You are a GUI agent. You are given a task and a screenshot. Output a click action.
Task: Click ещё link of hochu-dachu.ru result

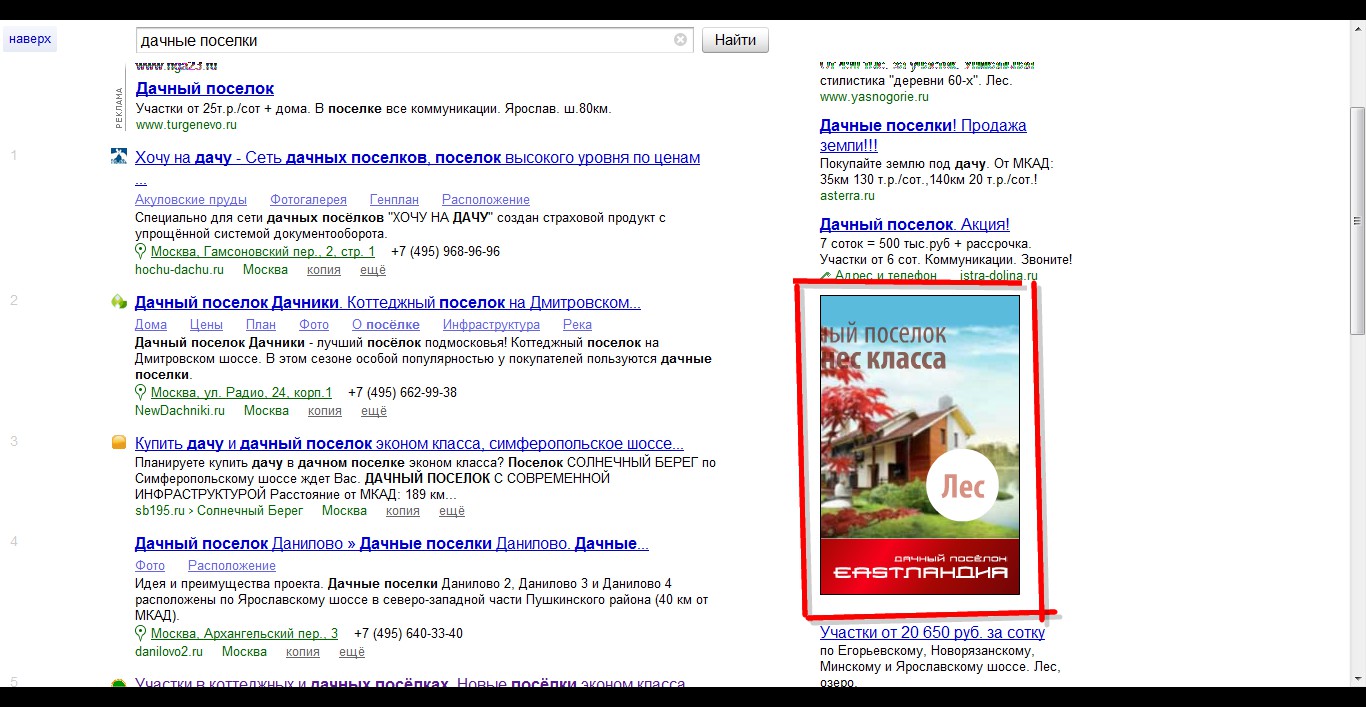(x=373, y=270)
